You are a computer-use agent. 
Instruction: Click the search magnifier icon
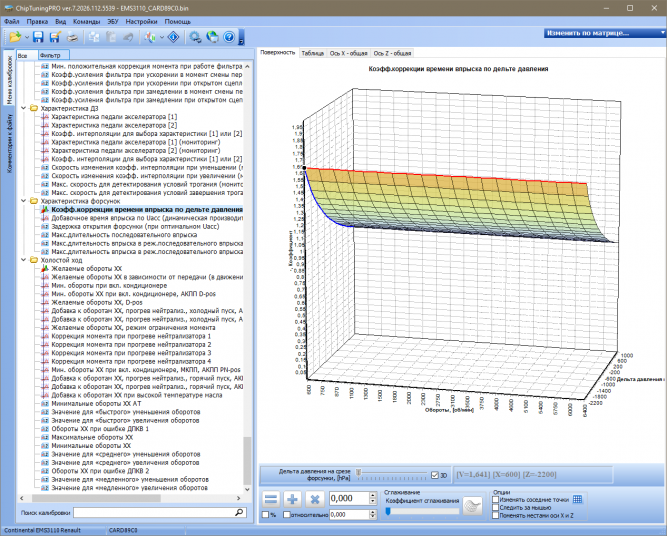[x=239, y=512]
